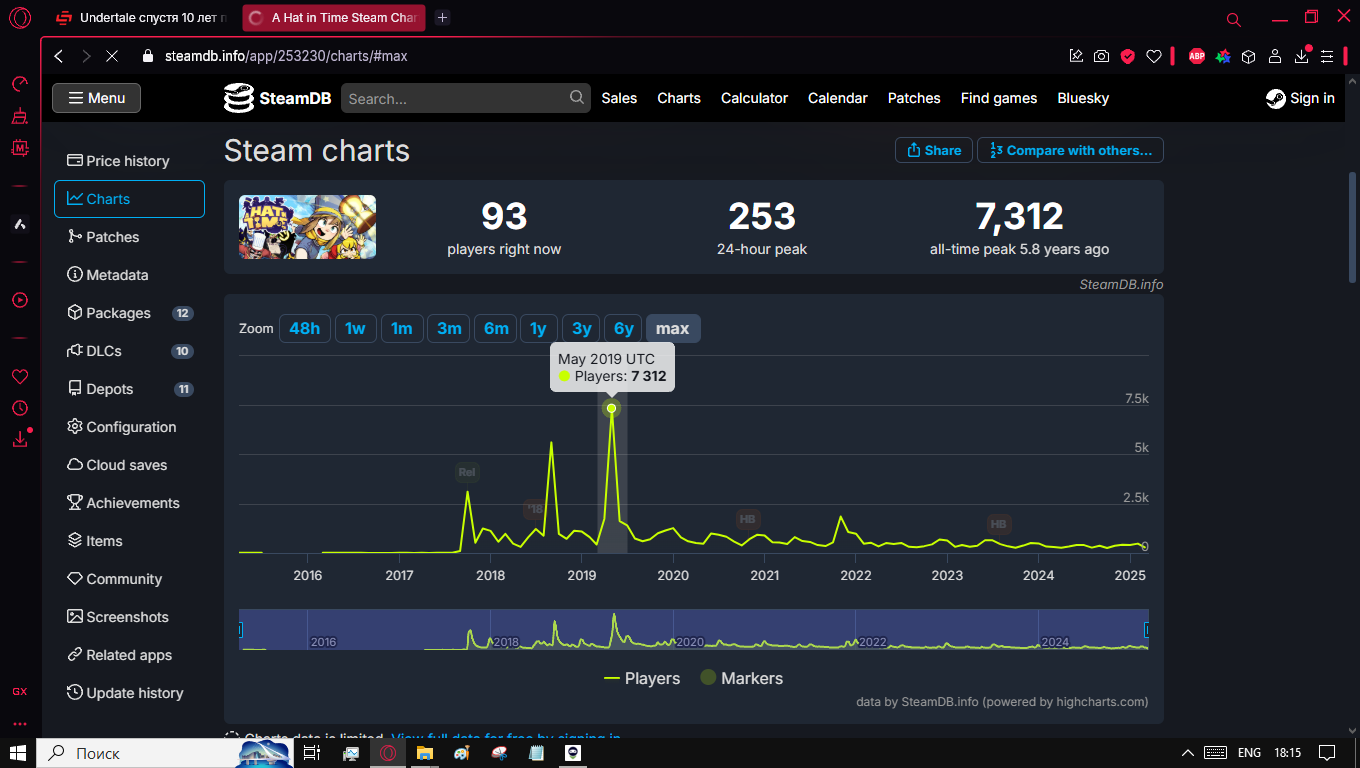
Task: Click left handle of chart navigator
Action: tap(240, 630)
